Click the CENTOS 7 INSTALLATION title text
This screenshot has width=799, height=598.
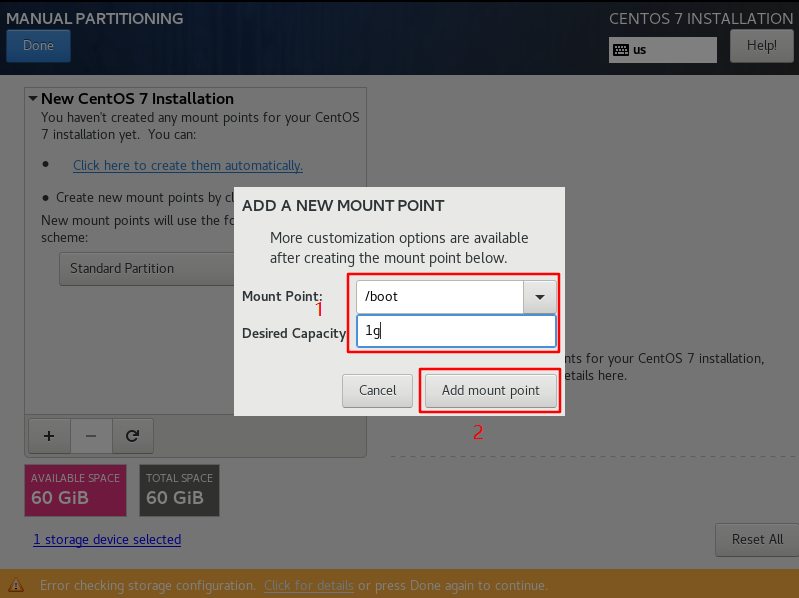pyautogui.click(x=701, y=18)
